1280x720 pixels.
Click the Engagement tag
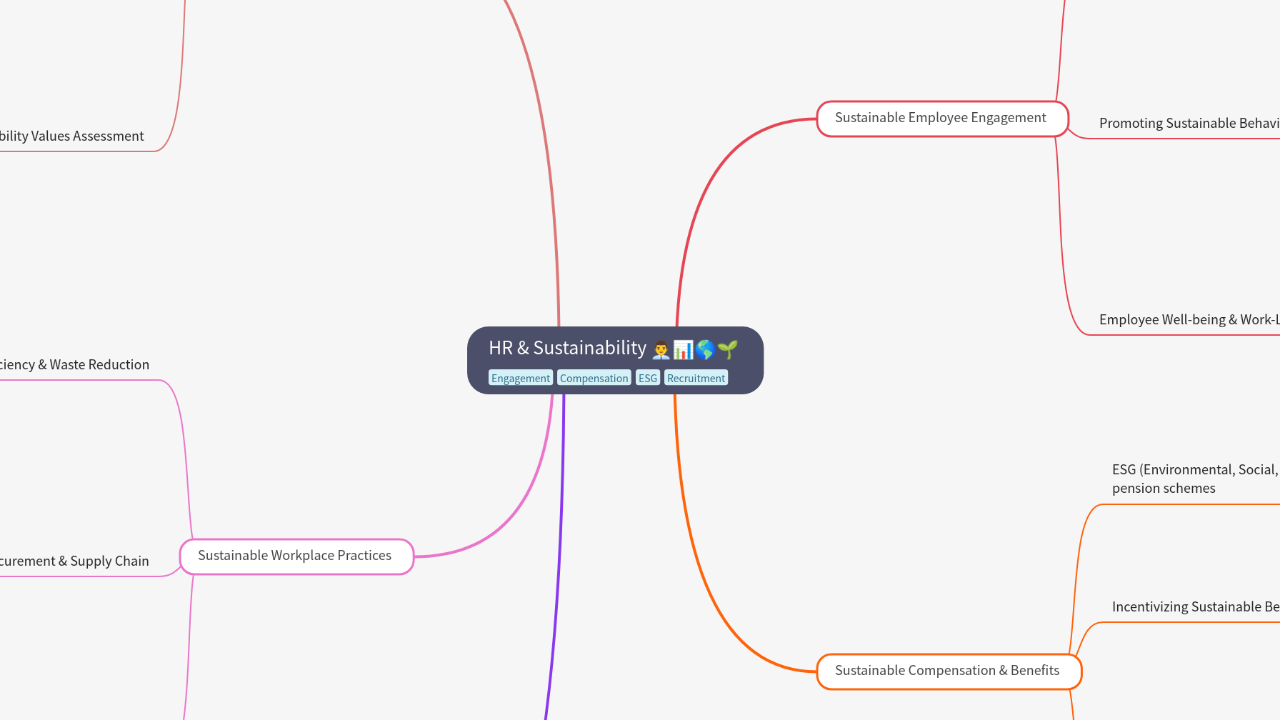point(520,378)
